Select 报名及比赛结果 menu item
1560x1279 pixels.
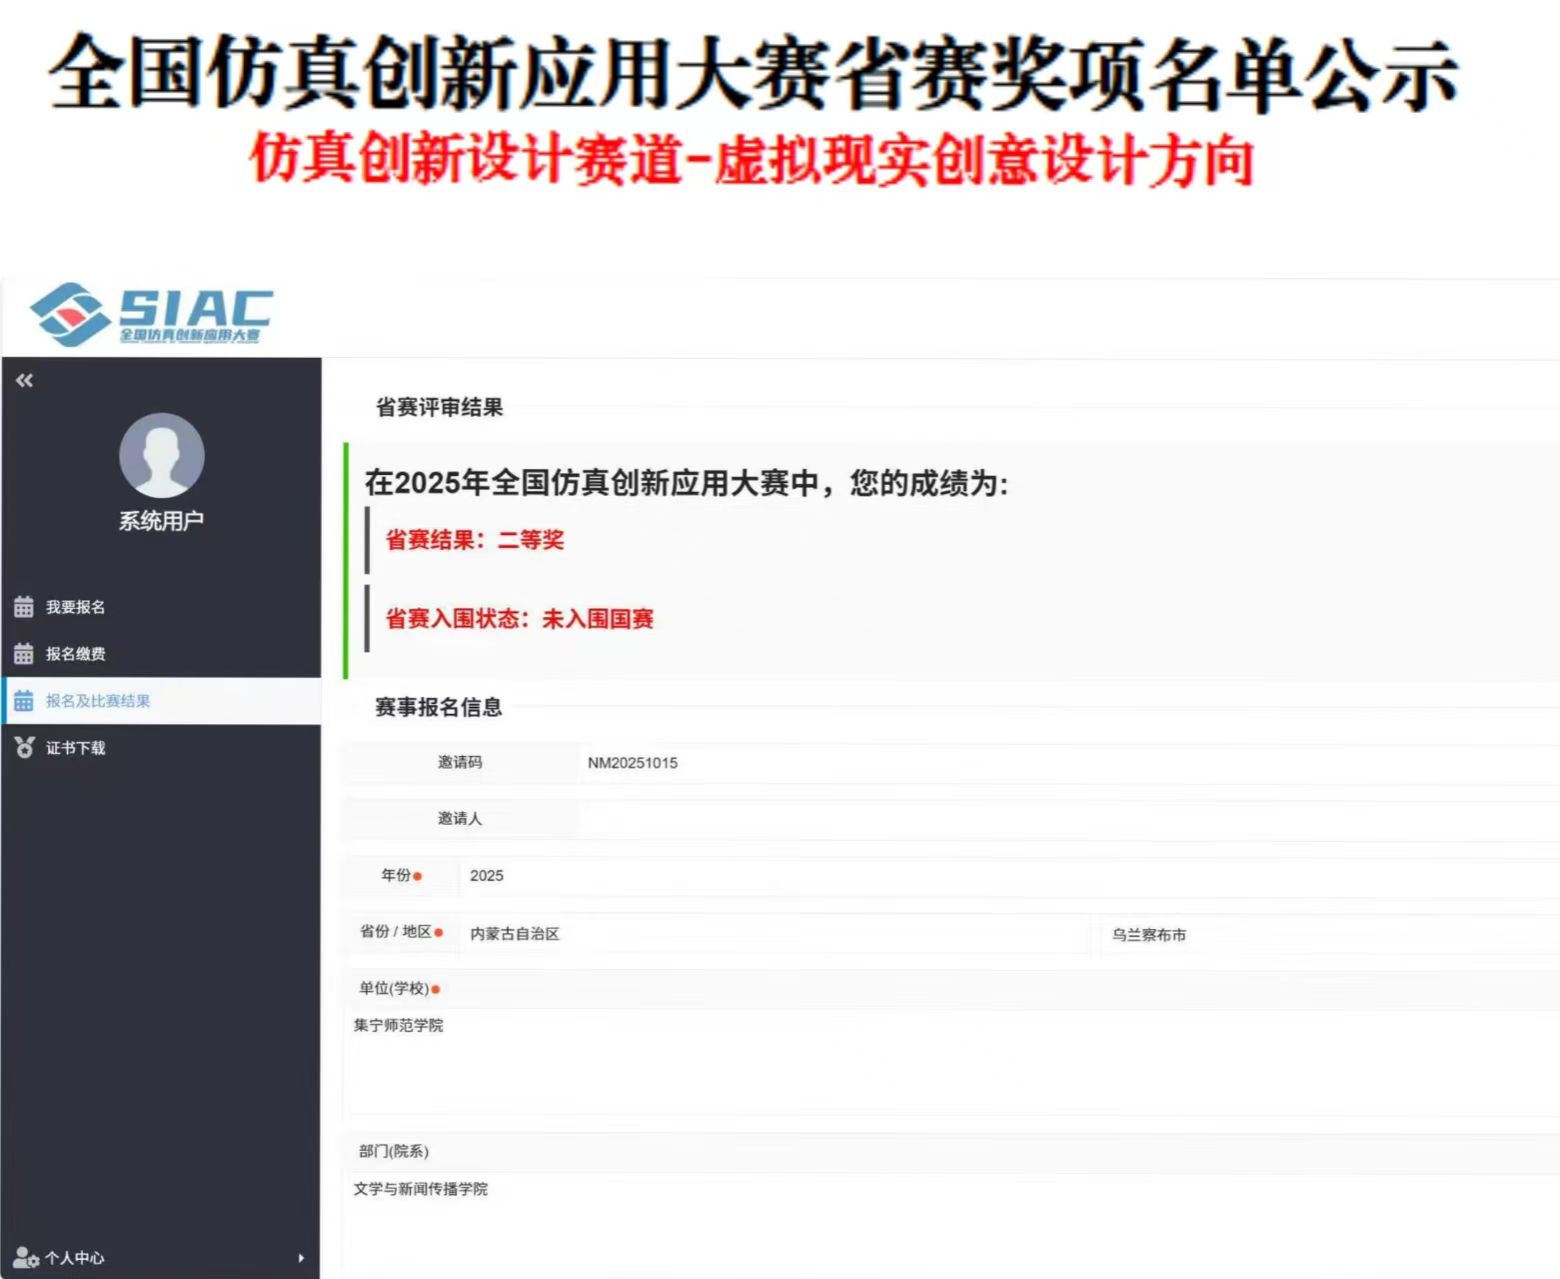point(98,701)
